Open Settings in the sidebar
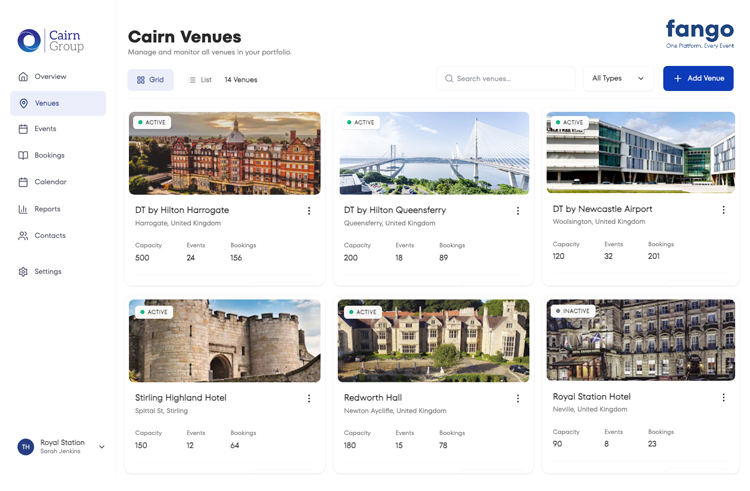The height and width of the screenshot is (491, 750). (58, 272)
